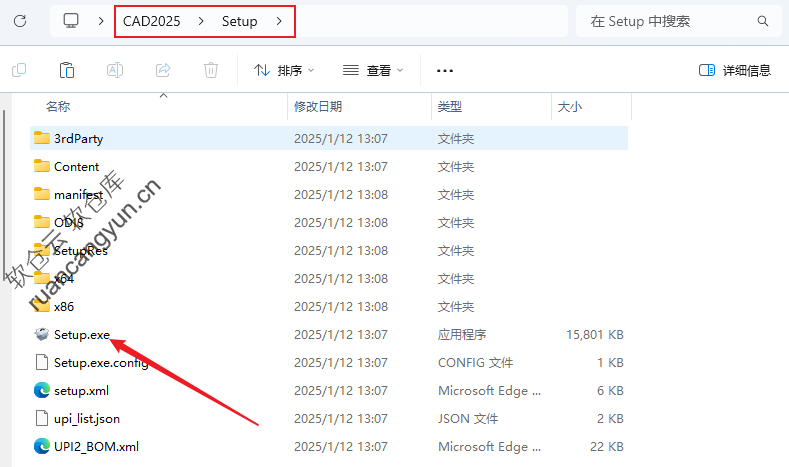789x467 pixels.
Task: Sort by the 类型 column header
Action: (x=450, y=107)
